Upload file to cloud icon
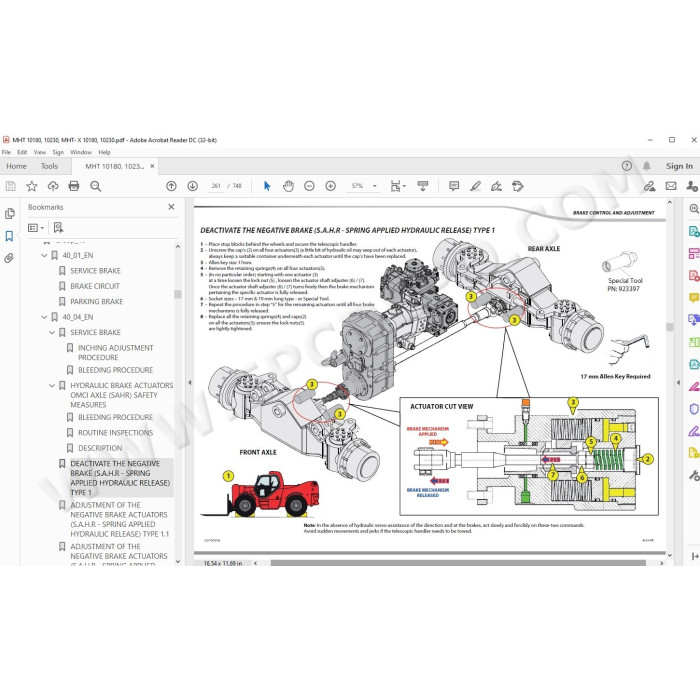Viewport: 700px width, 700px height. tap(53, 186)
